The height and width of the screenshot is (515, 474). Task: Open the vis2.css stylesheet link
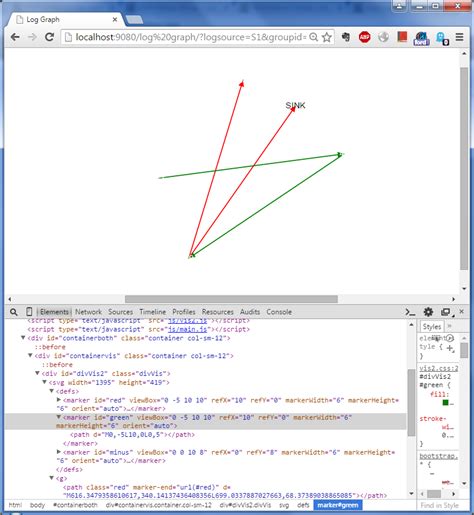tap(439, 368)
